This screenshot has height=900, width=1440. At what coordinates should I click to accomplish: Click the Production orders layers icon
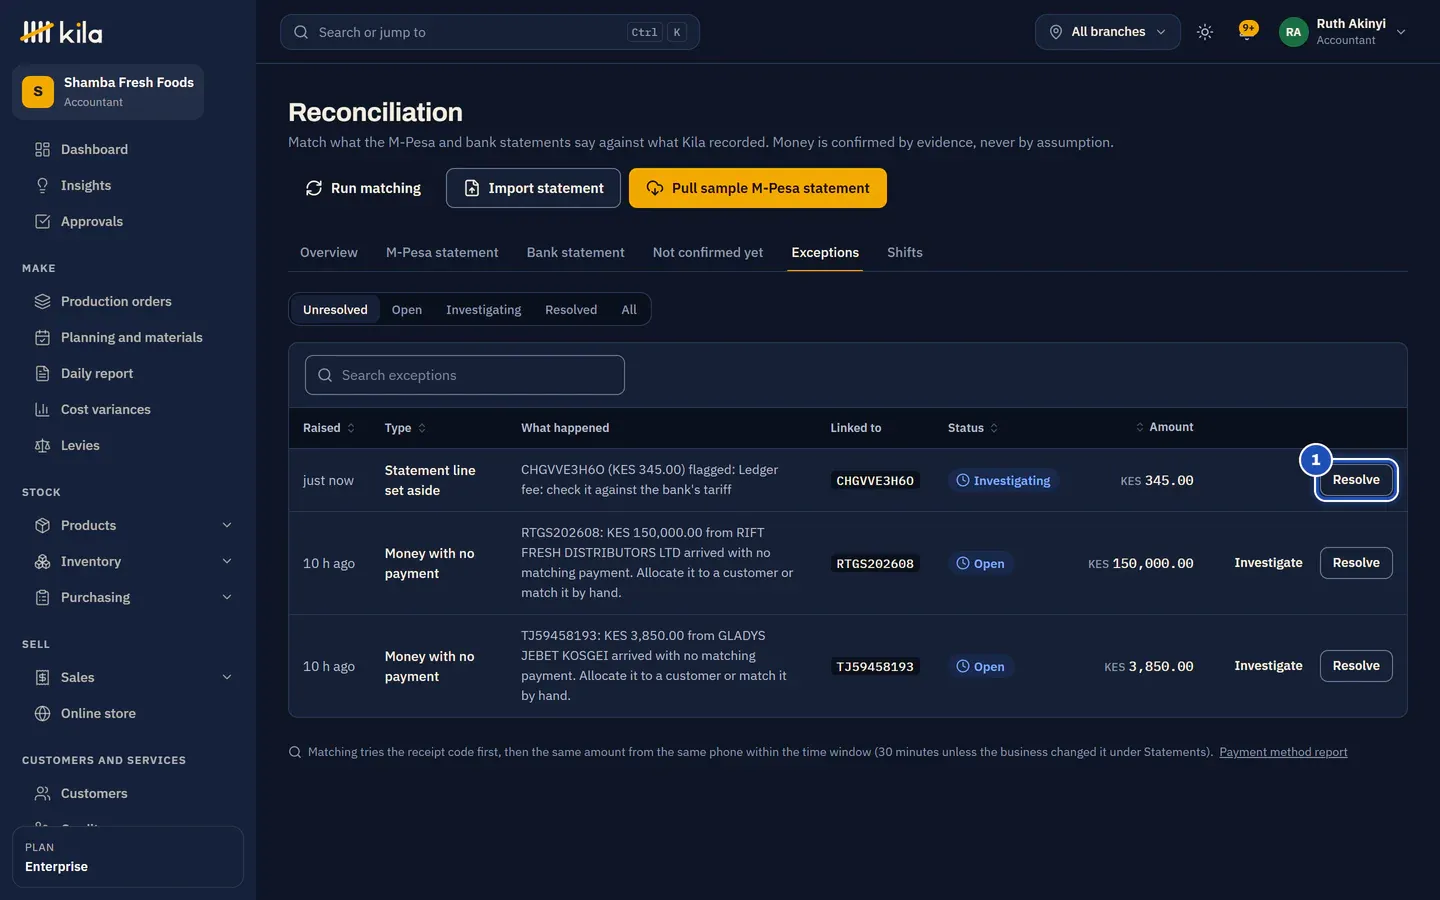[x=42, y=302]
